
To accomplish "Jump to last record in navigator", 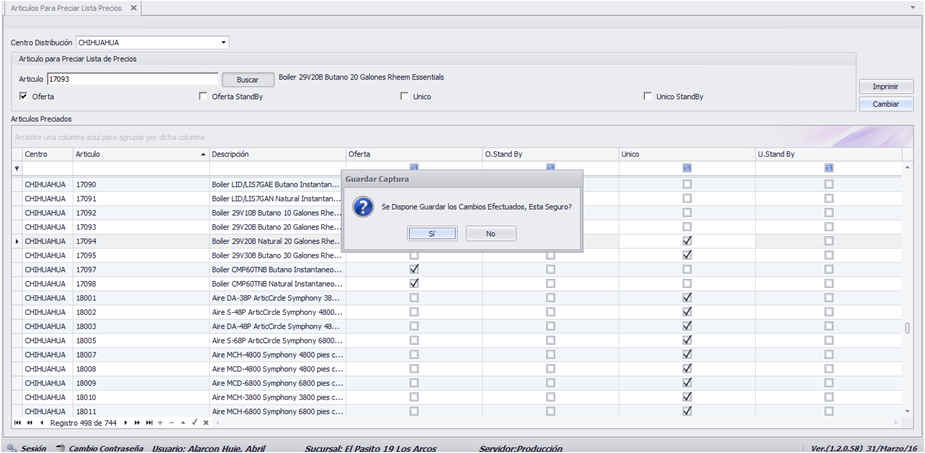I will pos(149,422).
